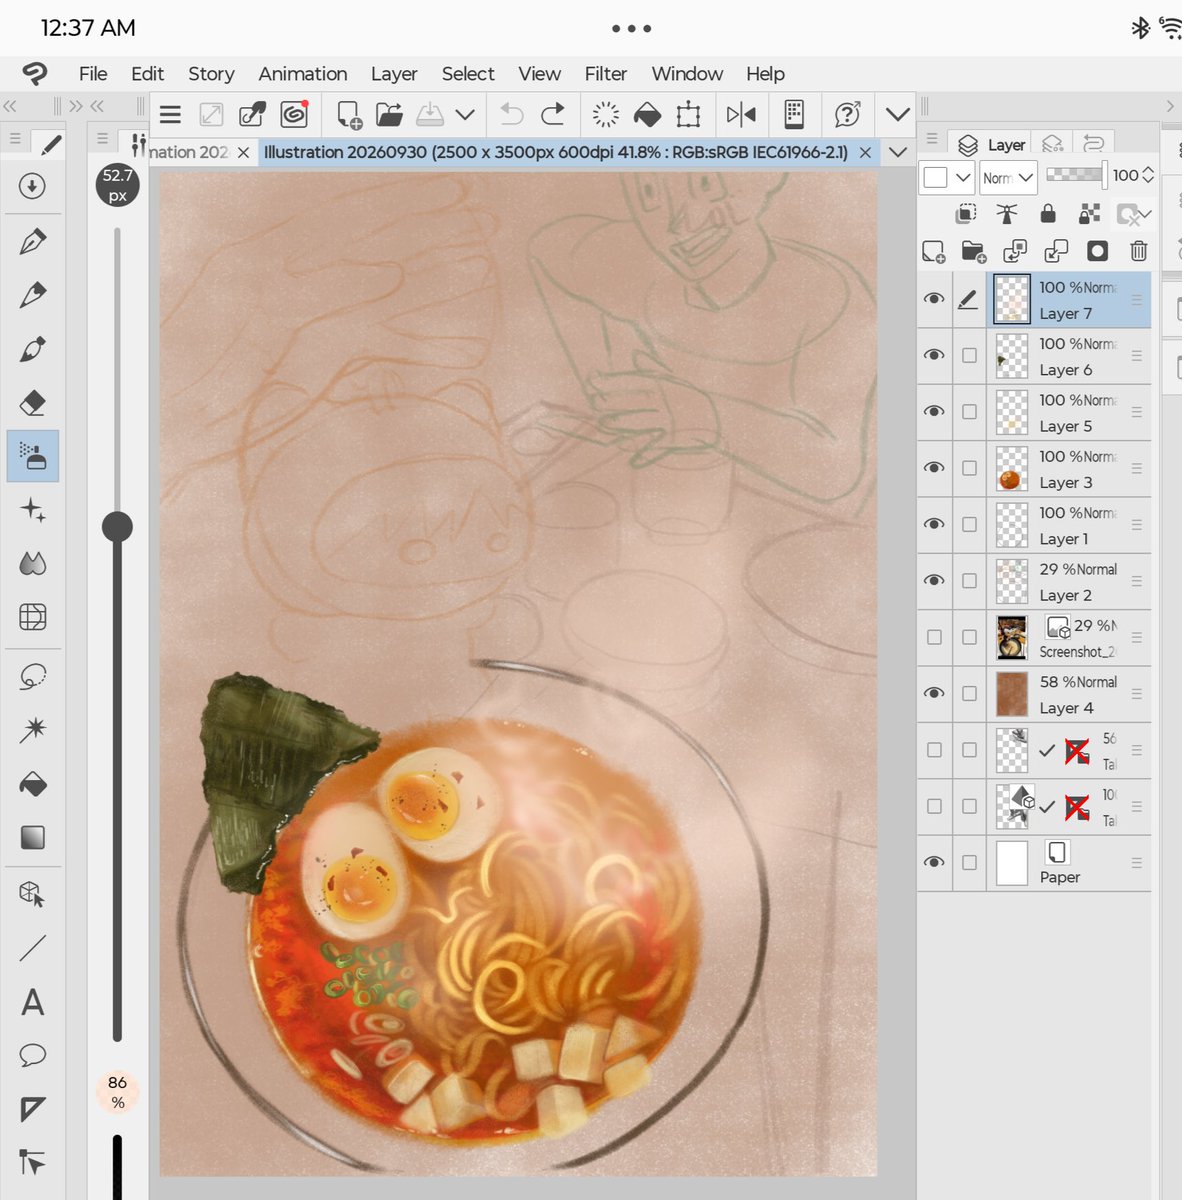Click the 86% brush opacity indicator
Screen dimensions: 1182x1200
(118, 1092)
